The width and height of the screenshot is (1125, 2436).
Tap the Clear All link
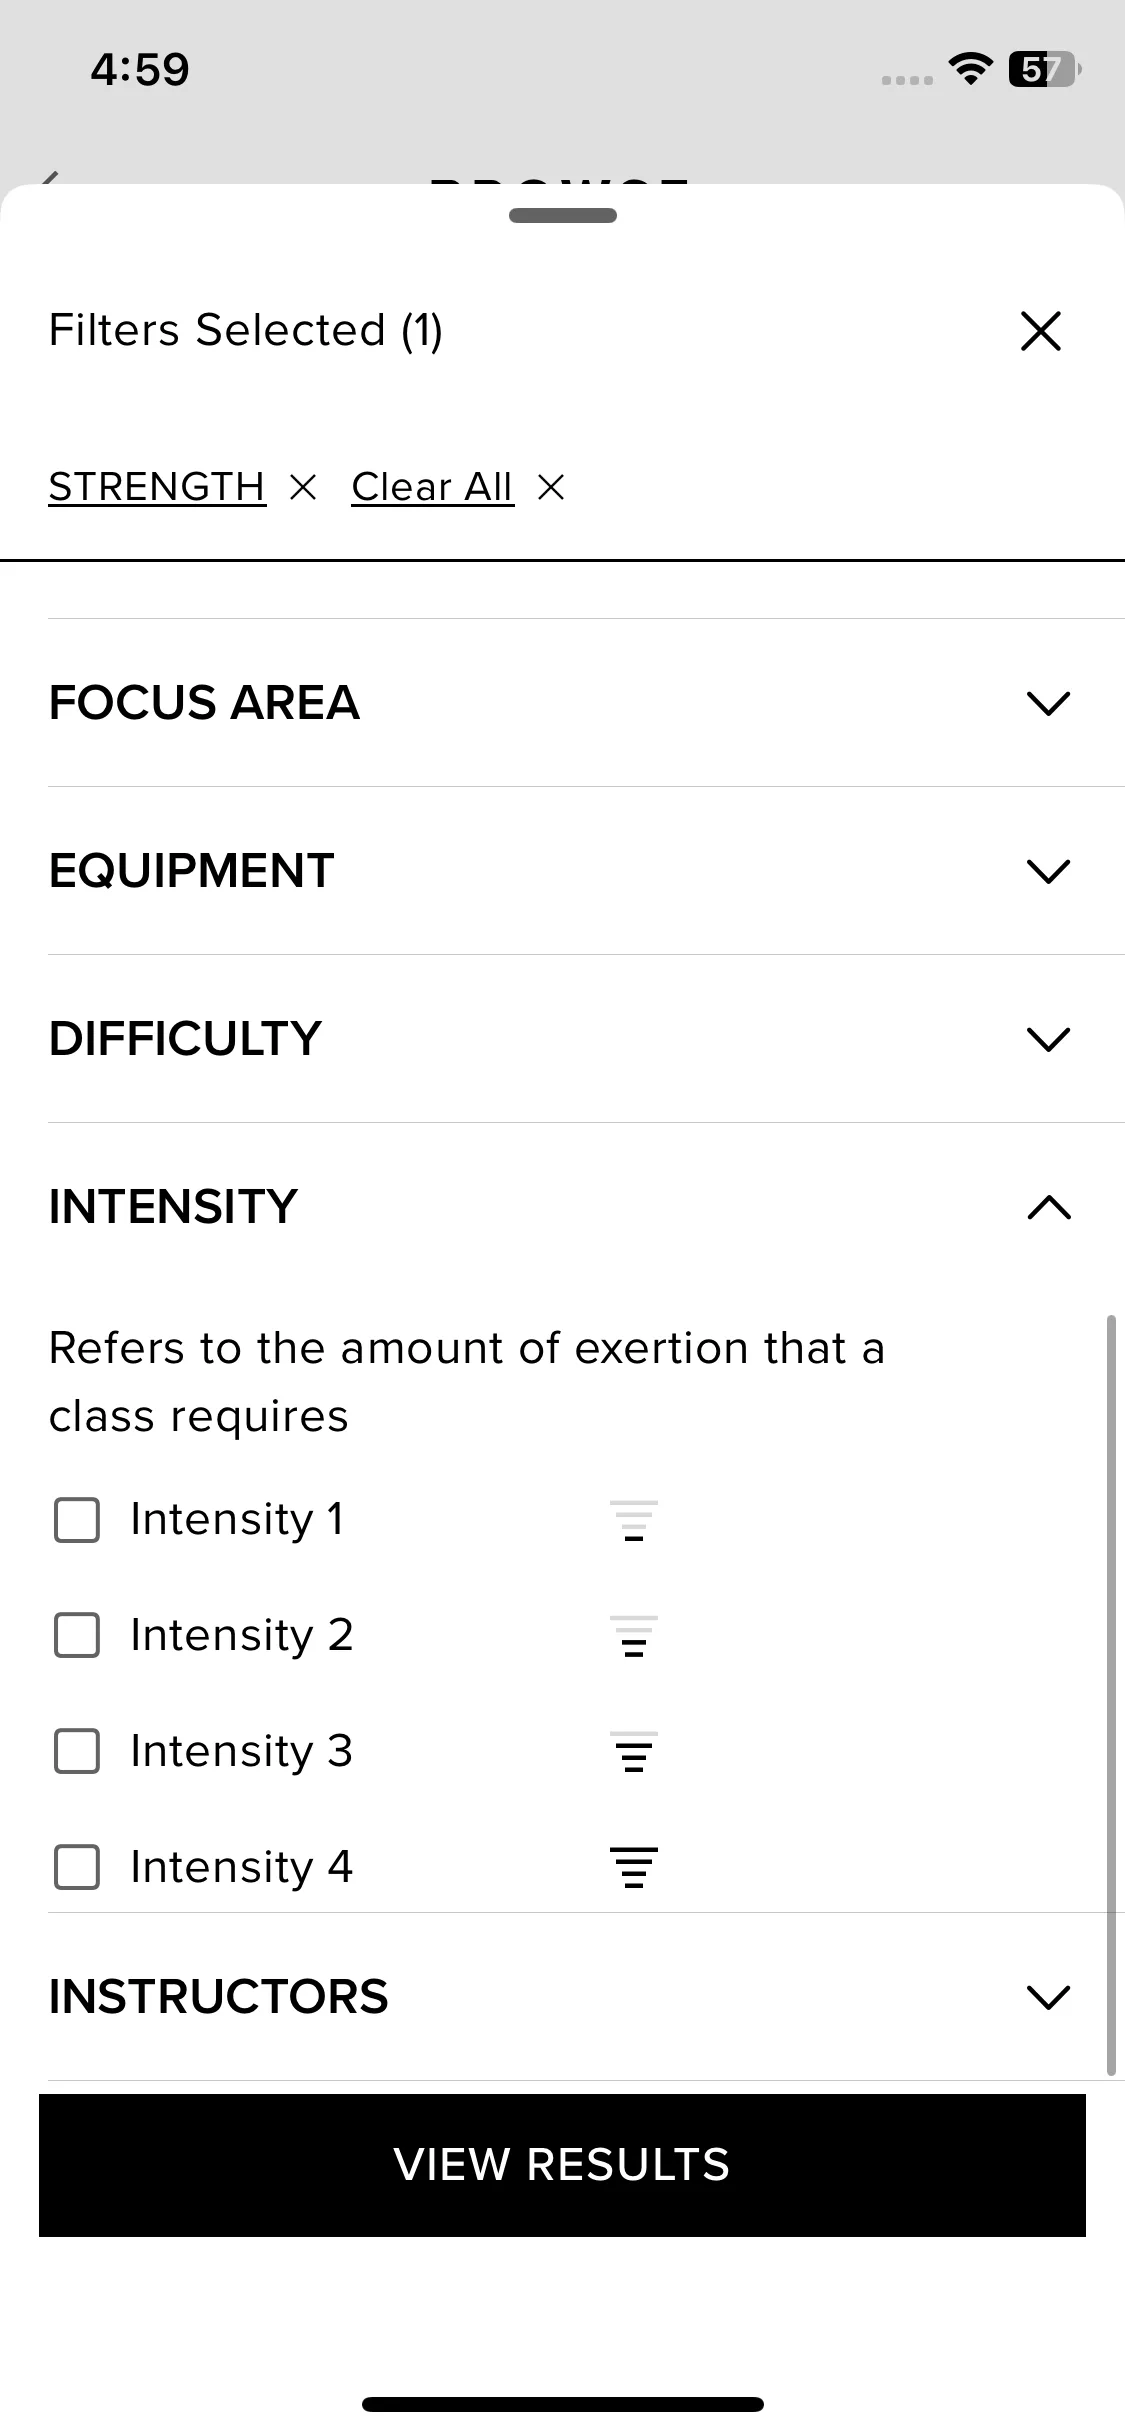click(x=432, y=488)
